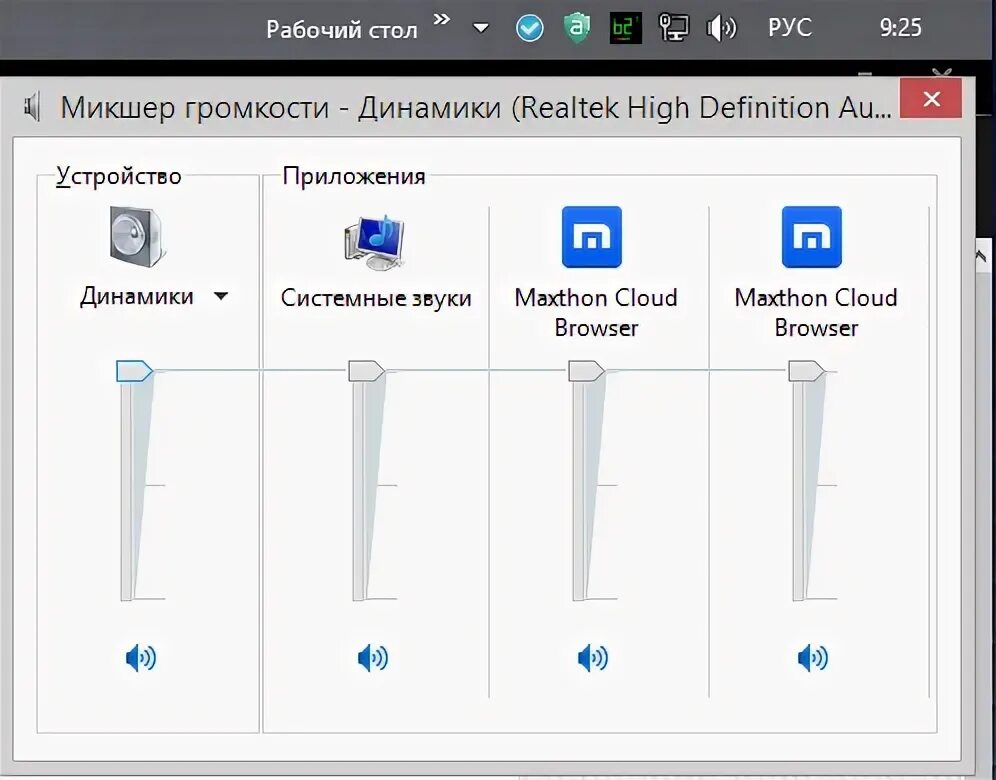Click the network icon in system tray
The height and width of the screenshot is (780, 996).
pyautogui.click(x=673, y=28)
